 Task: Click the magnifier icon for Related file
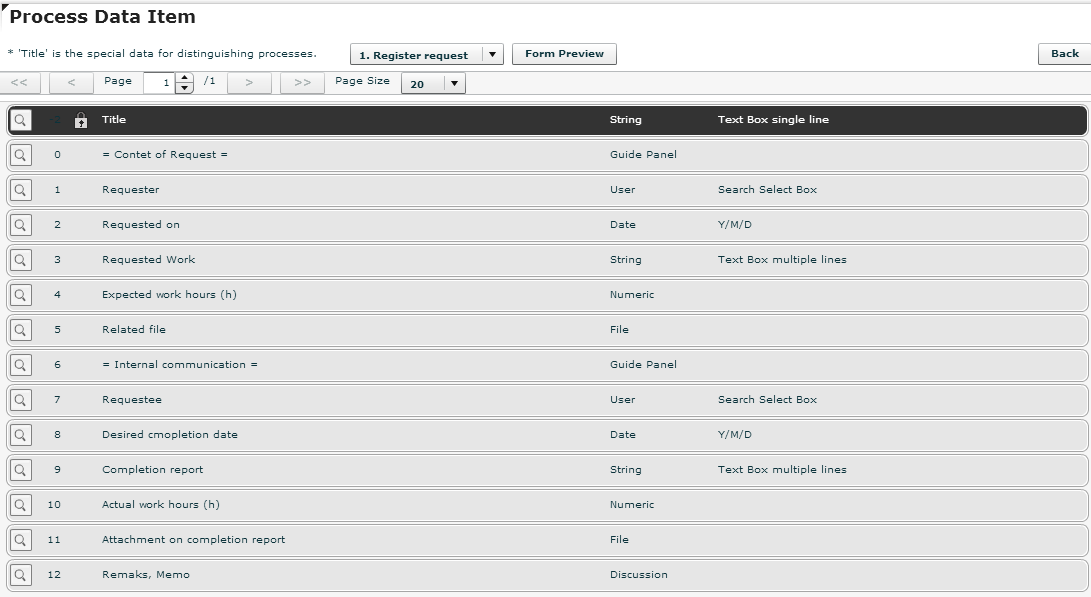point(20,329)
